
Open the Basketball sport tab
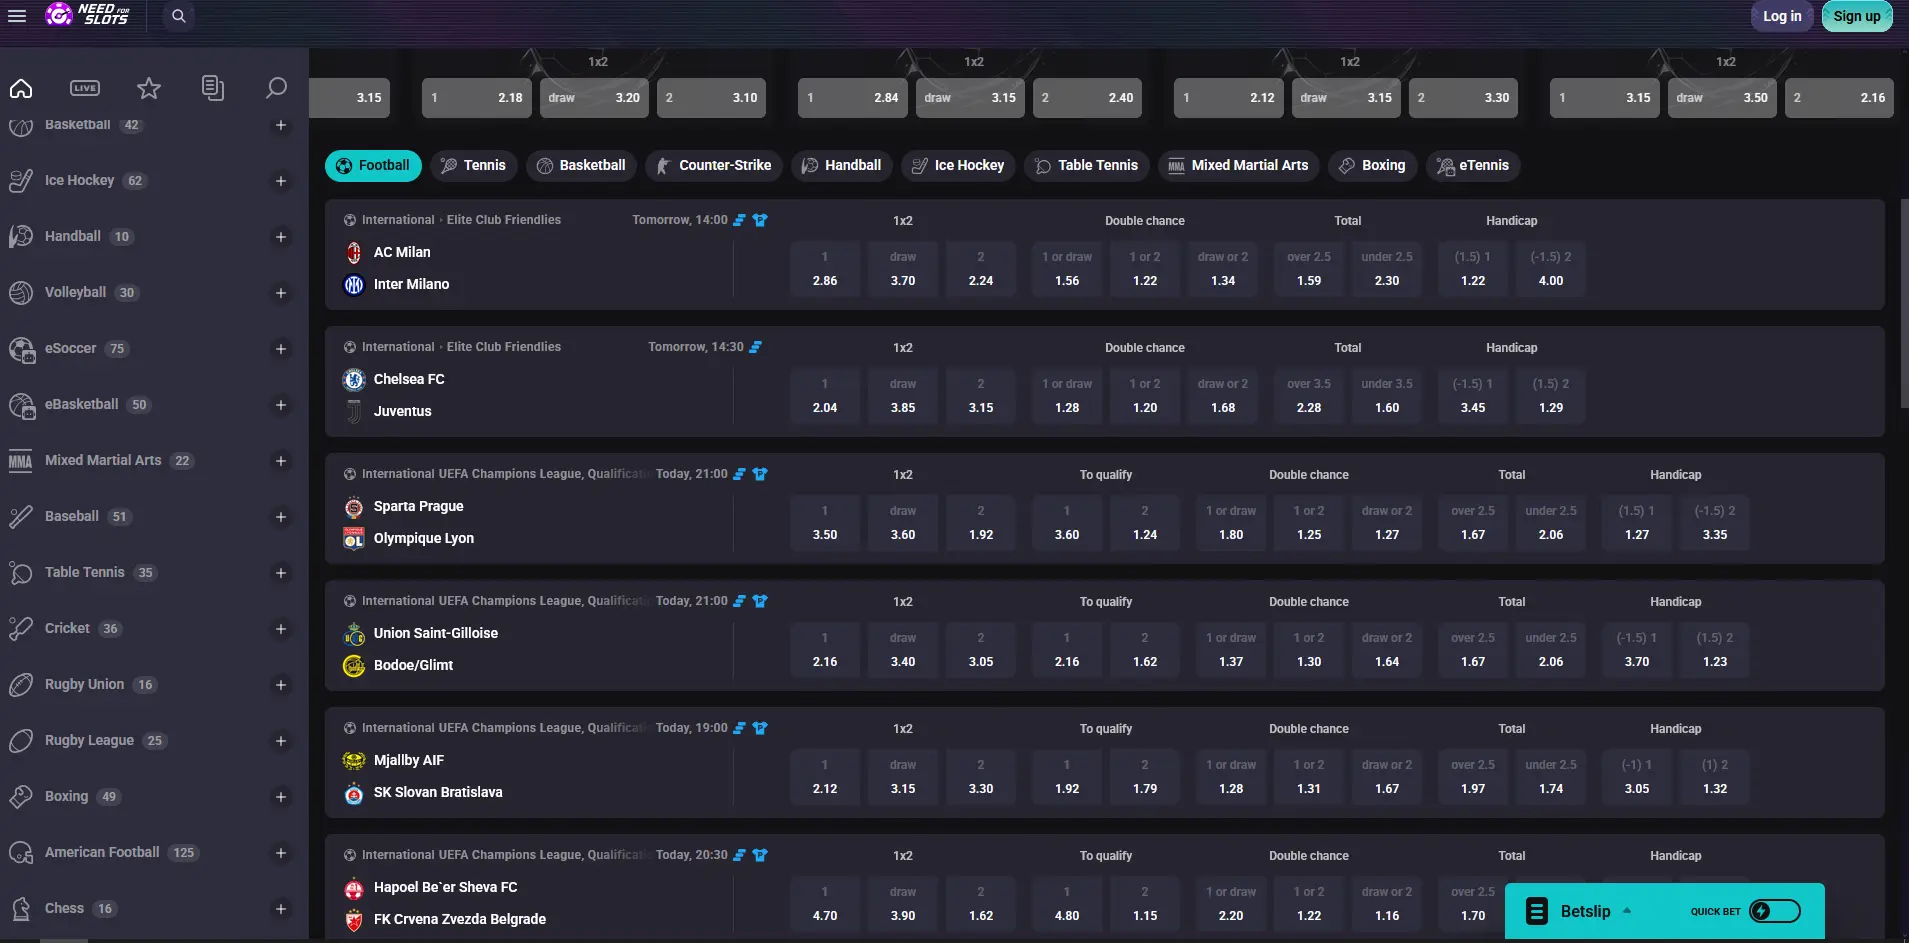click(581, 166)
